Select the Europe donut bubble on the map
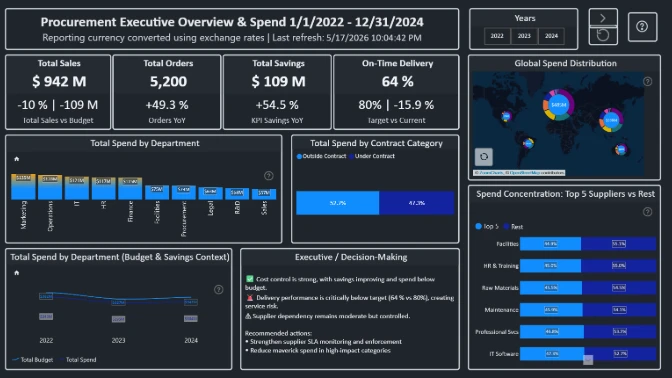The image size is (672, 378). [x=558, y=105]
